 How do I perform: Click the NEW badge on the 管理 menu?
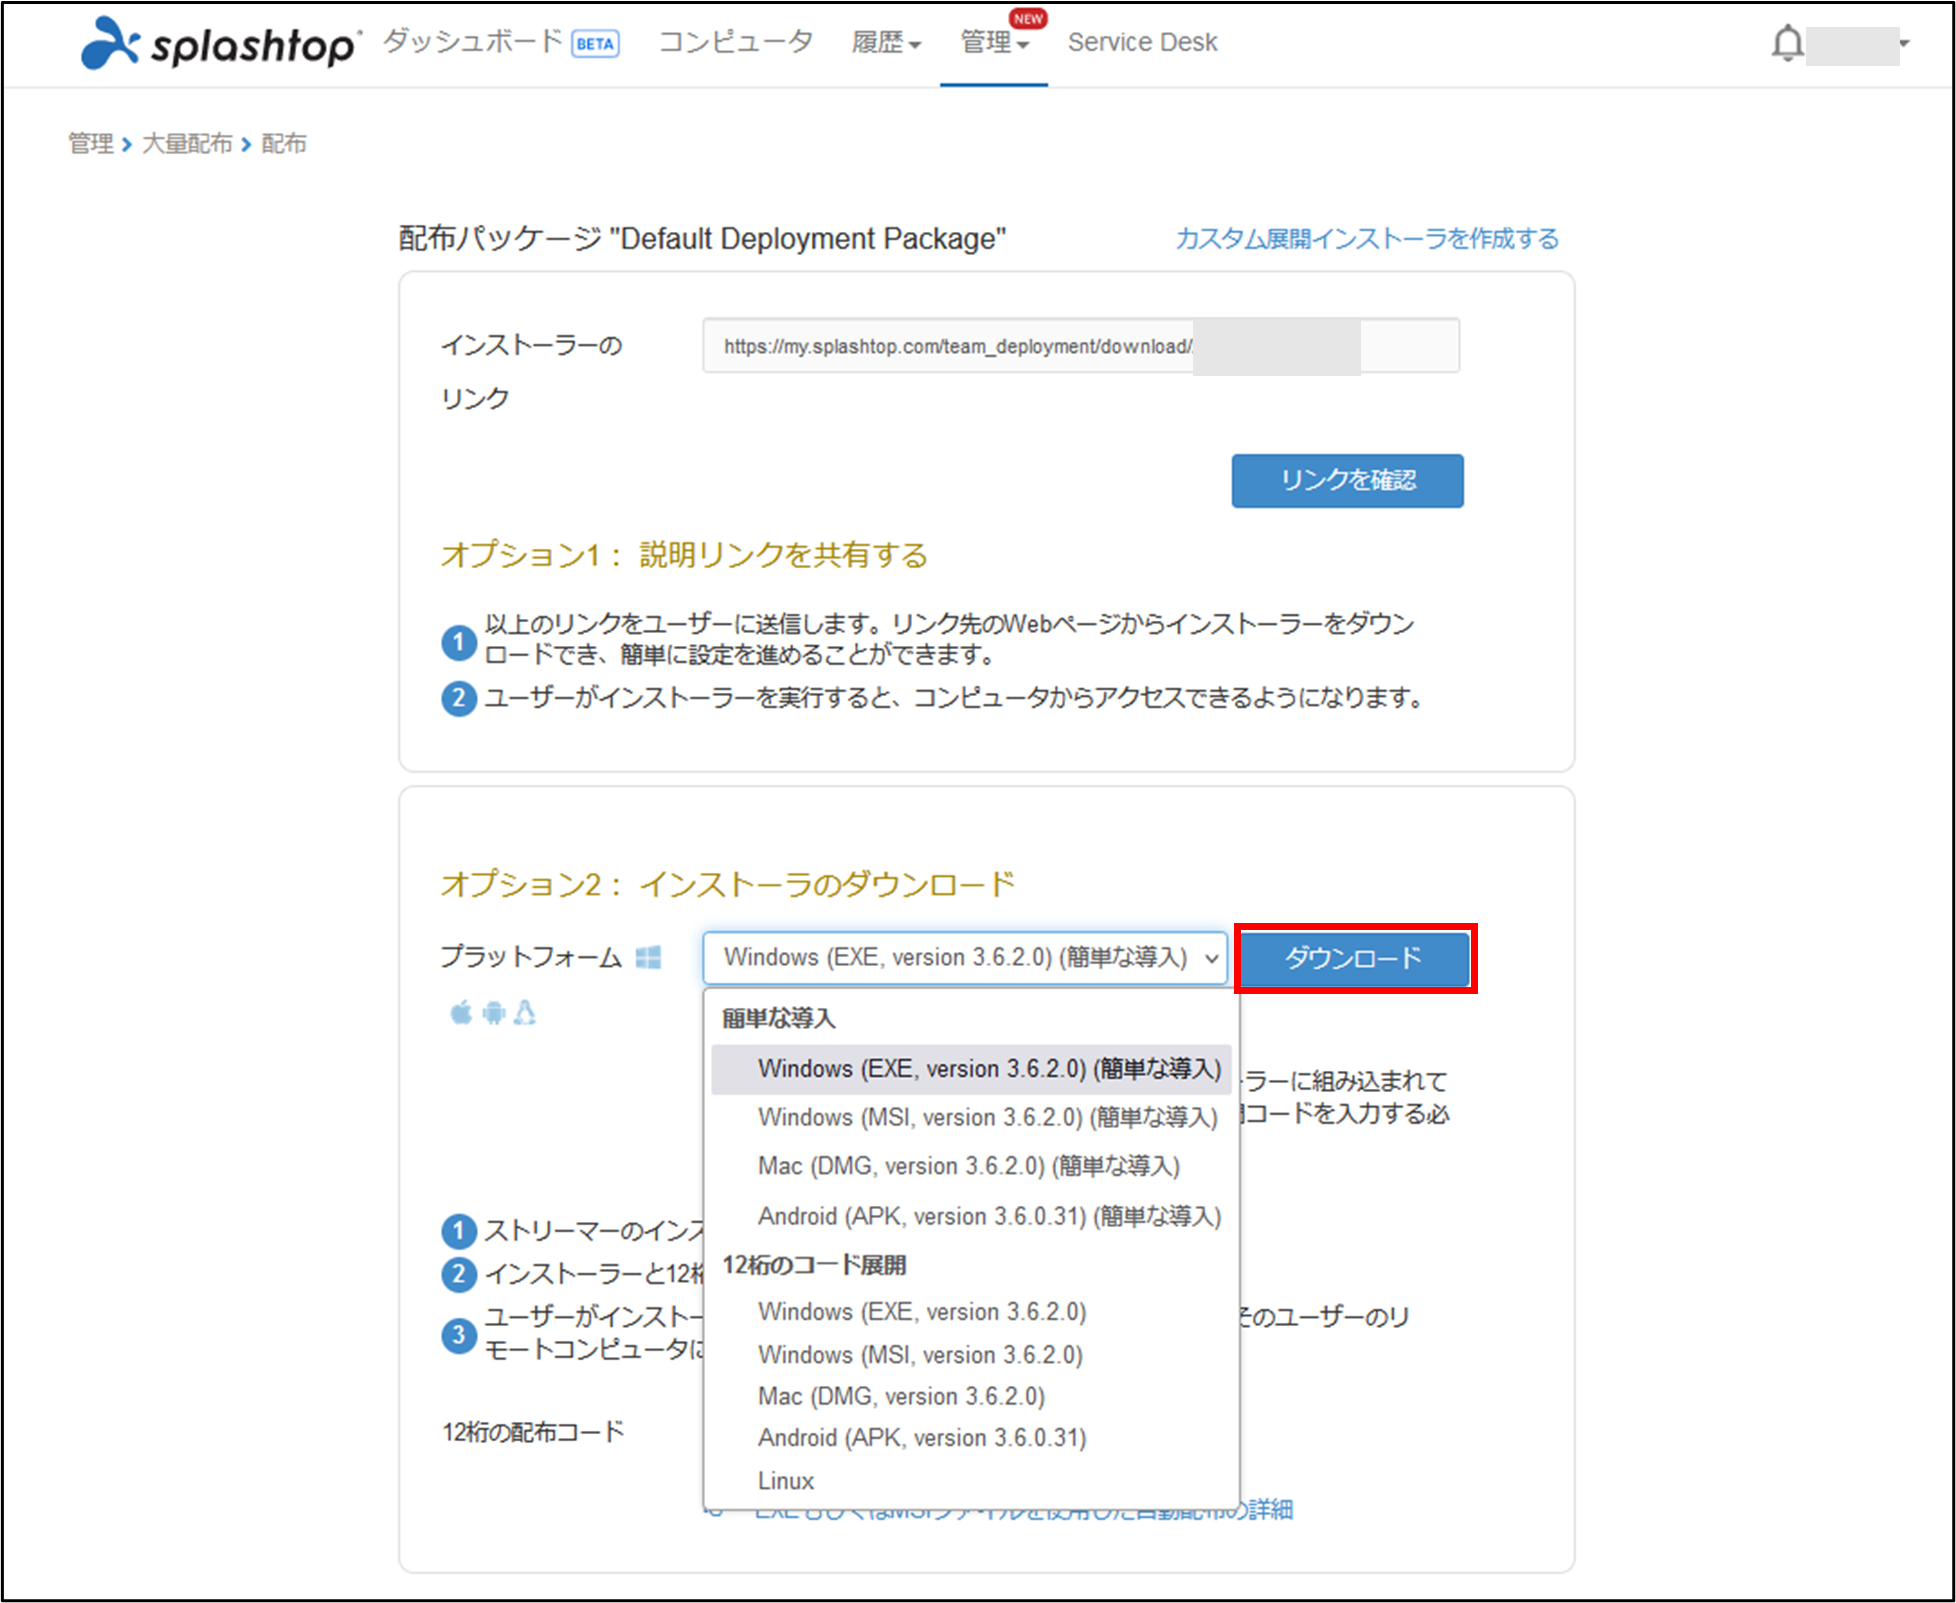pos(1029,18)
